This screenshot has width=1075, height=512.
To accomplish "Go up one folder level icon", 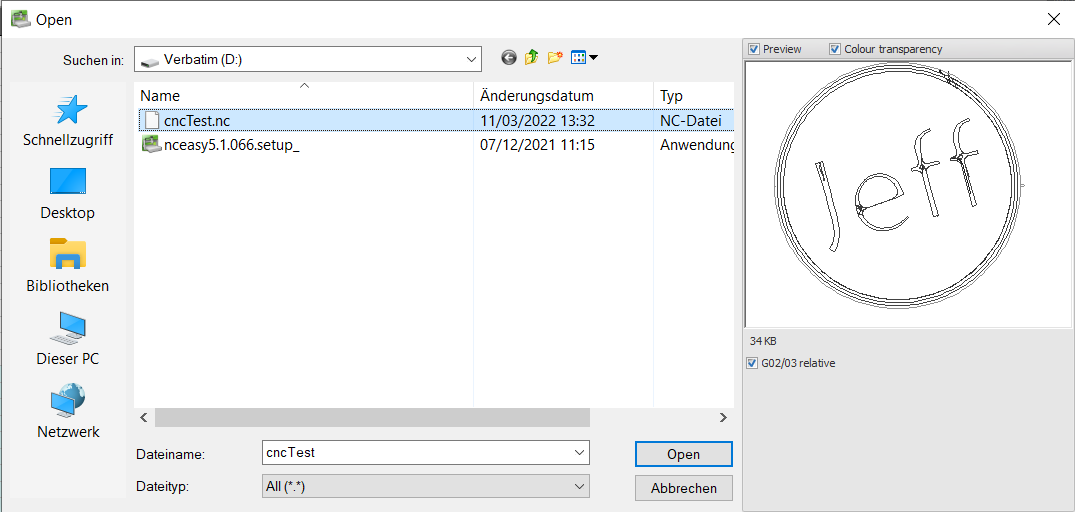I will [531, 58].
